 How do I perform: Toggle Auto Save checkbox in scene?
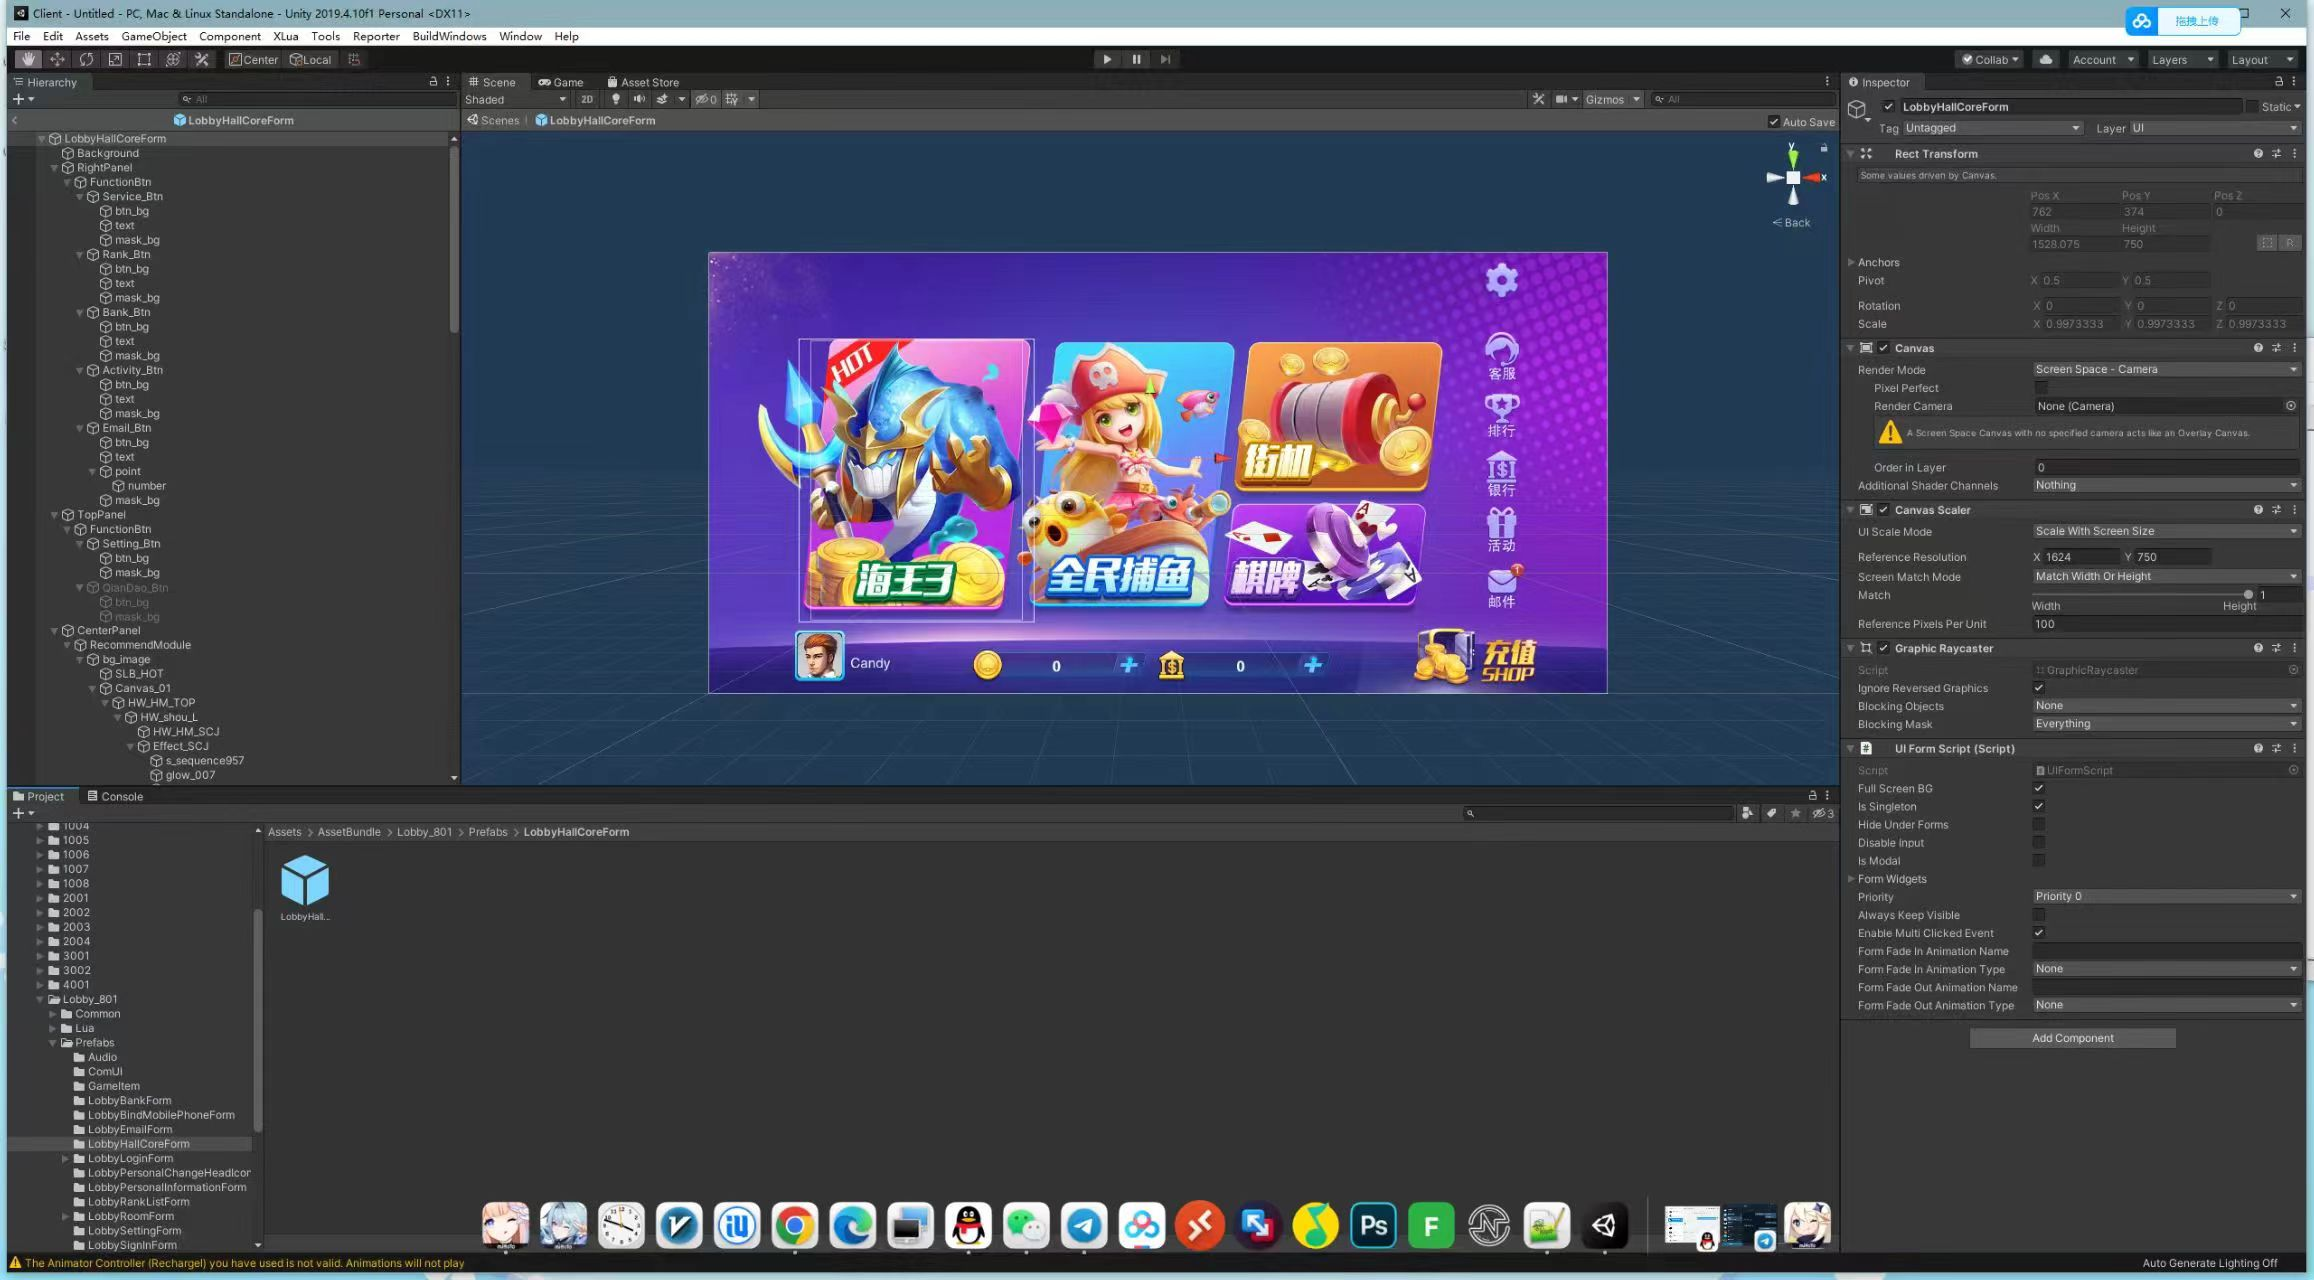1769,120
